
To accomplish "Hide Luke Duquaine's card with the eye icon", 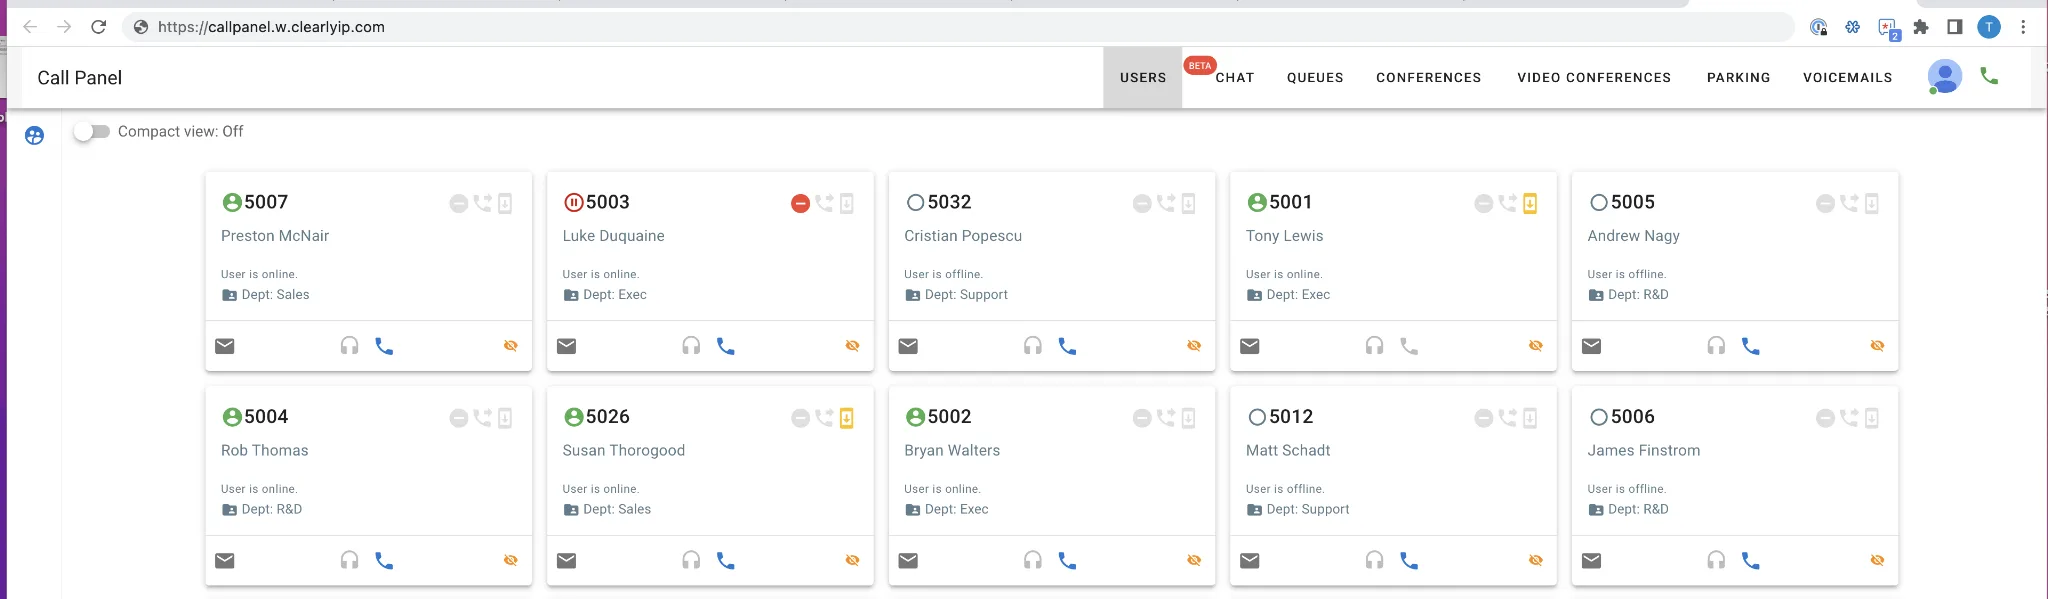I will click(x=852, y=346).
